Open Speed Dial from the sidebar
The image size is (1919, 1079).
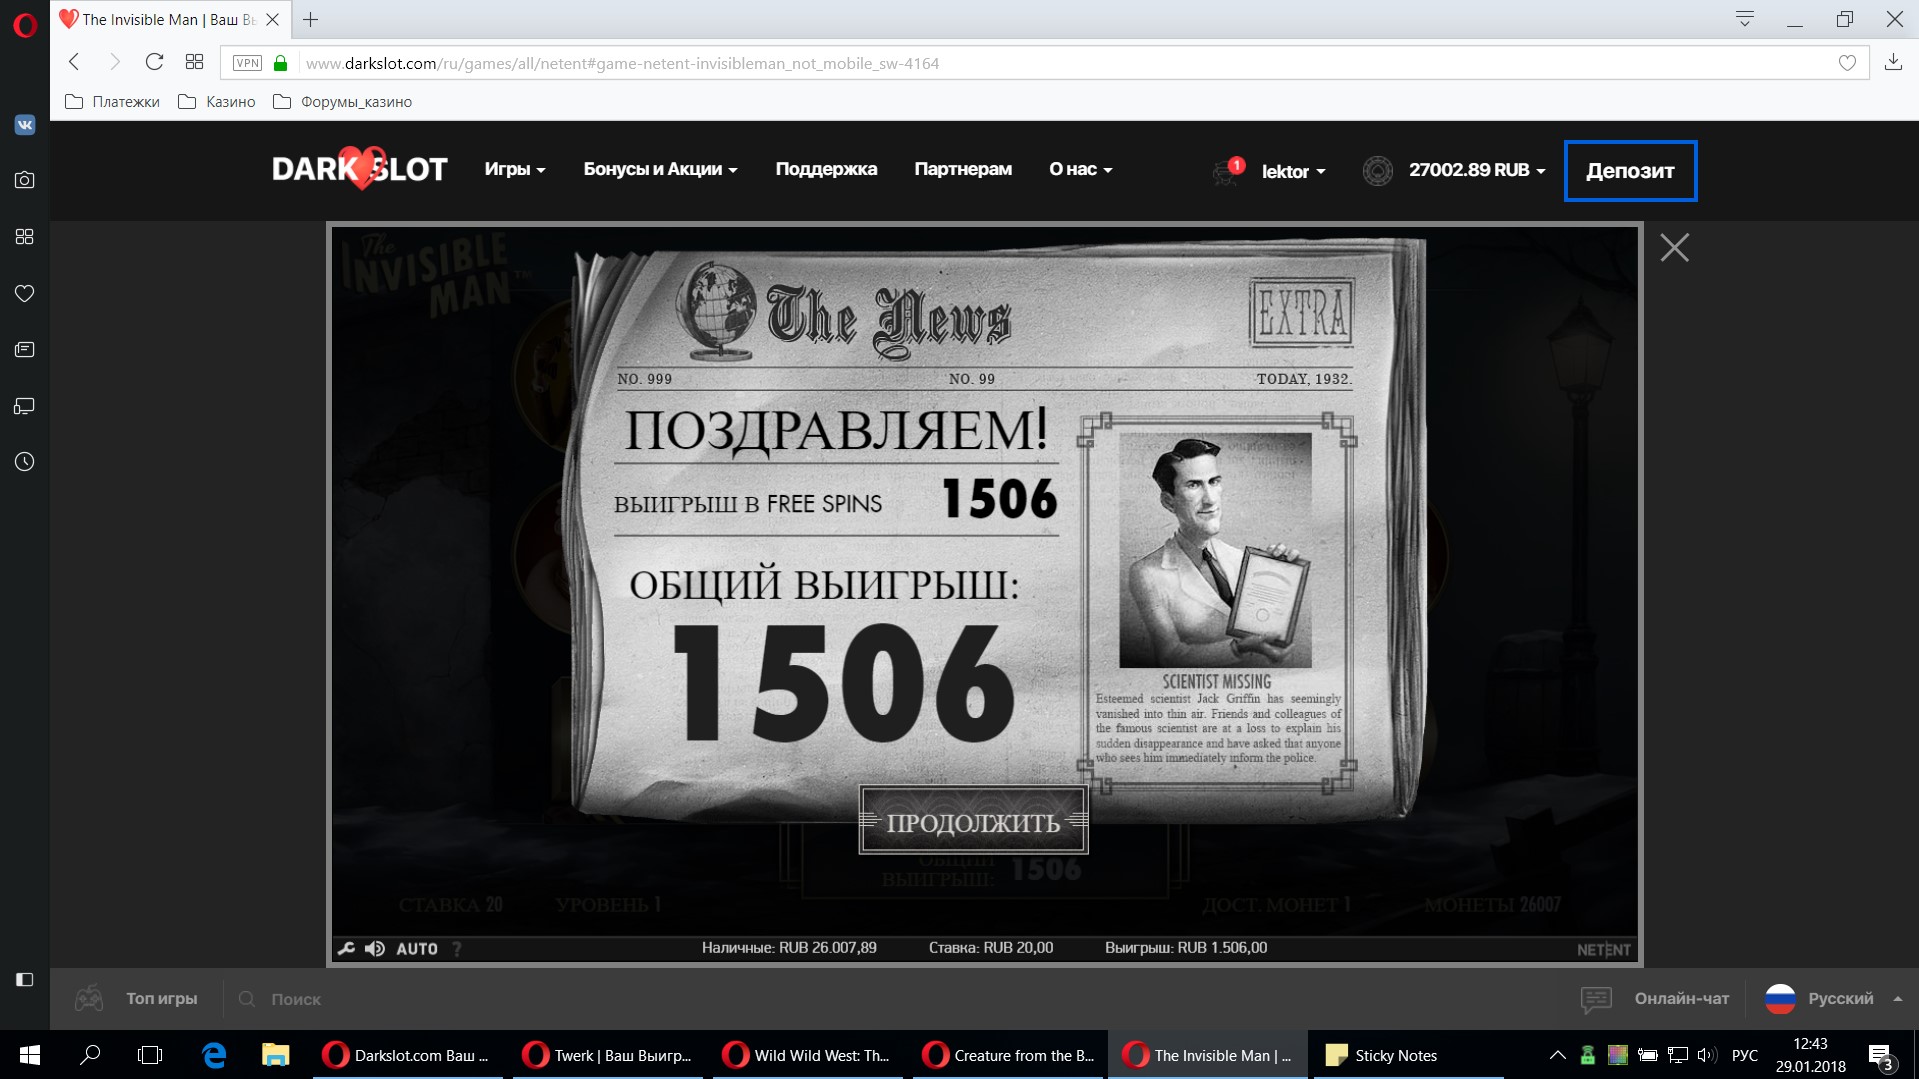tap(24, 236)
